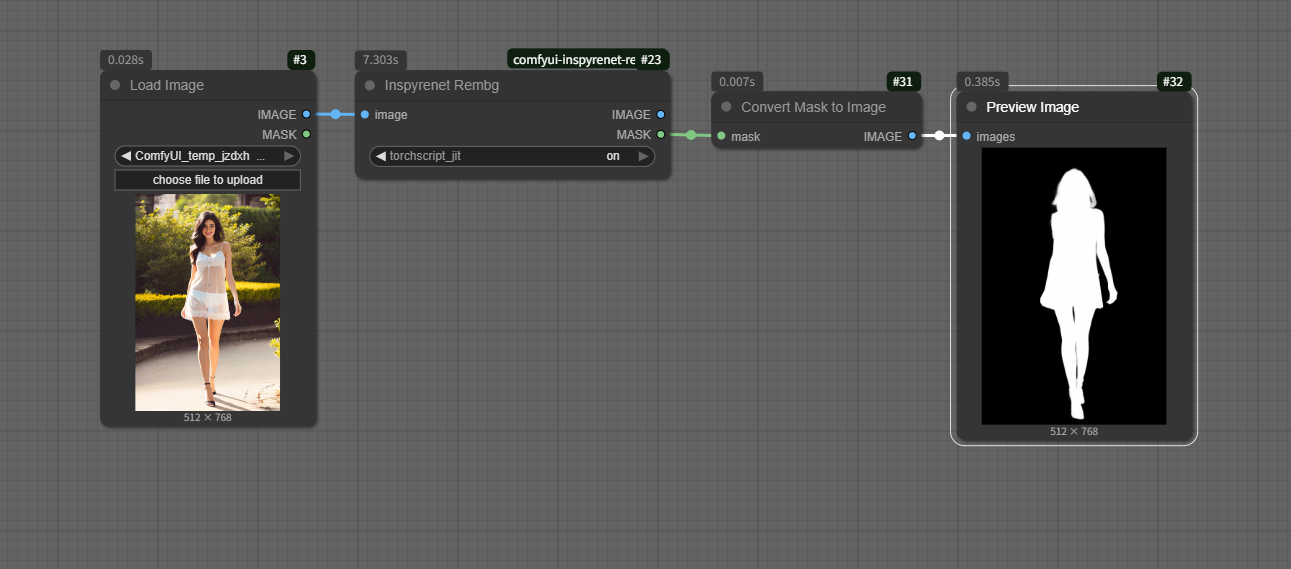Screen dimensions: 1291x569
Task: Click the Convert Mask to Image mask input port
Action: 721,136
